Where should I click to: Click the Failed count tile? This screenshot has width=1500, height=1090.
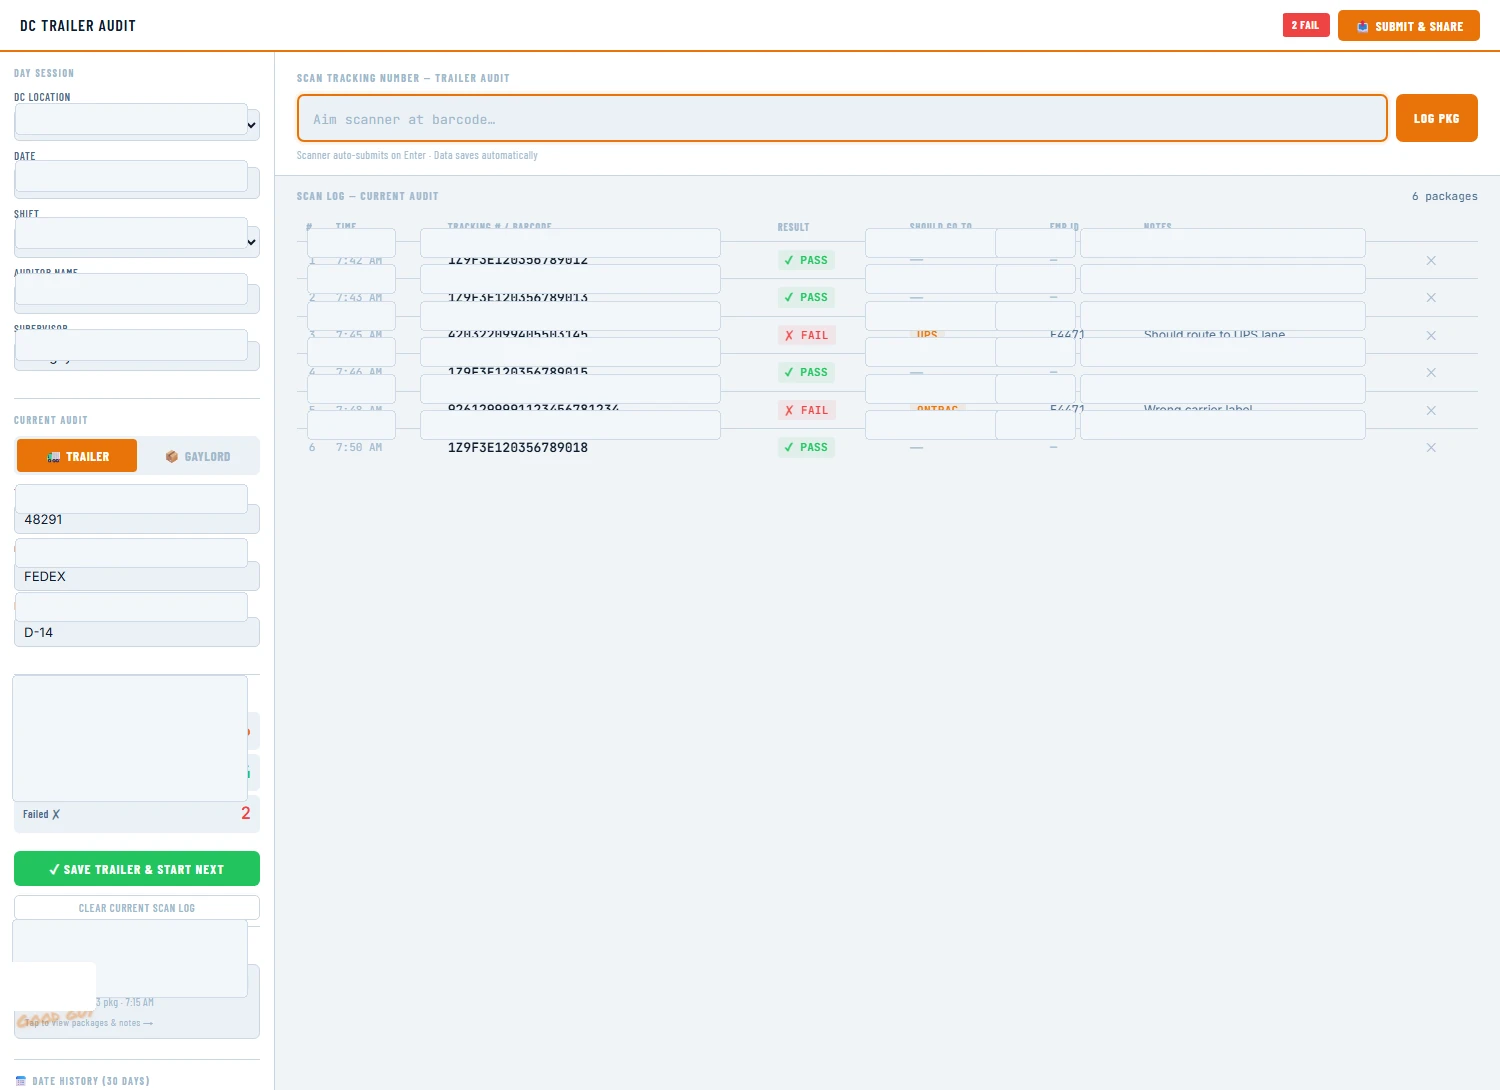[x=137, y=814]
